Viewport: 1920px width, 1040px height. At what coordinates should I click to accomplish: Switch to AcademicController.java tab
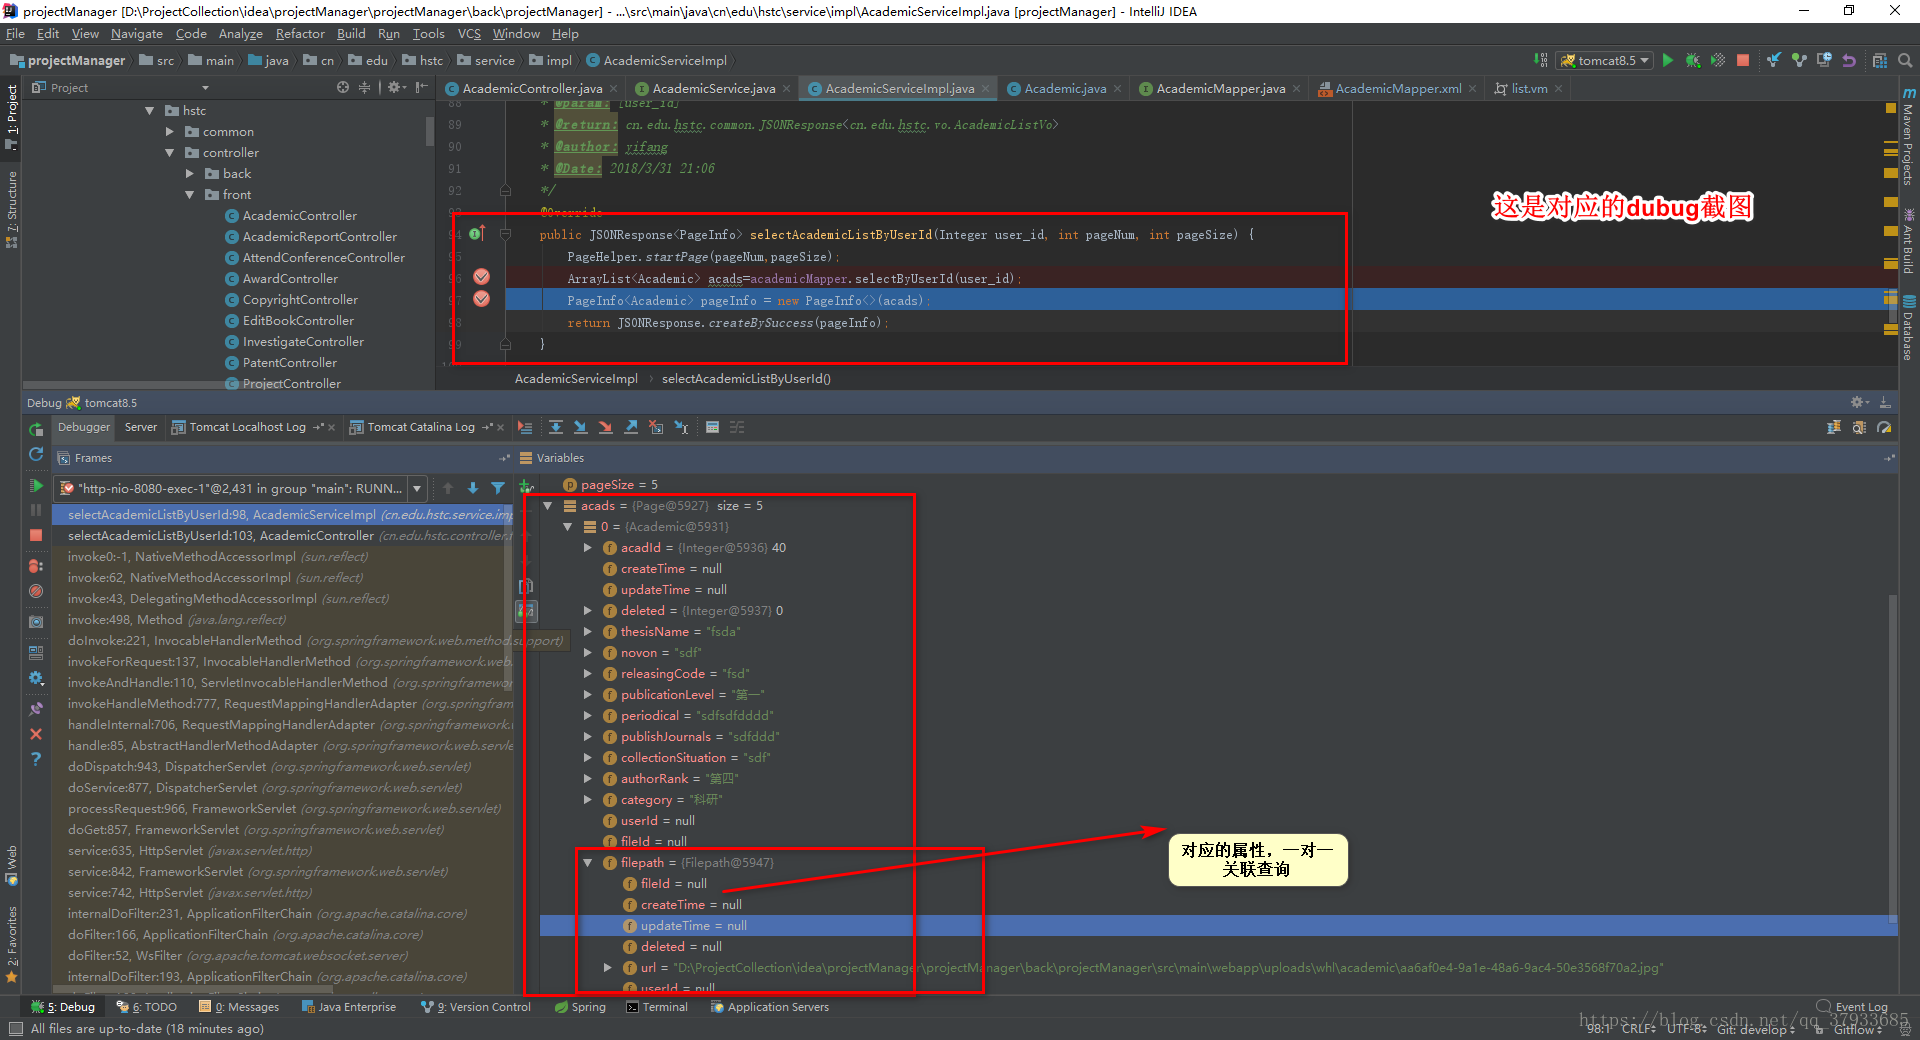532,89
